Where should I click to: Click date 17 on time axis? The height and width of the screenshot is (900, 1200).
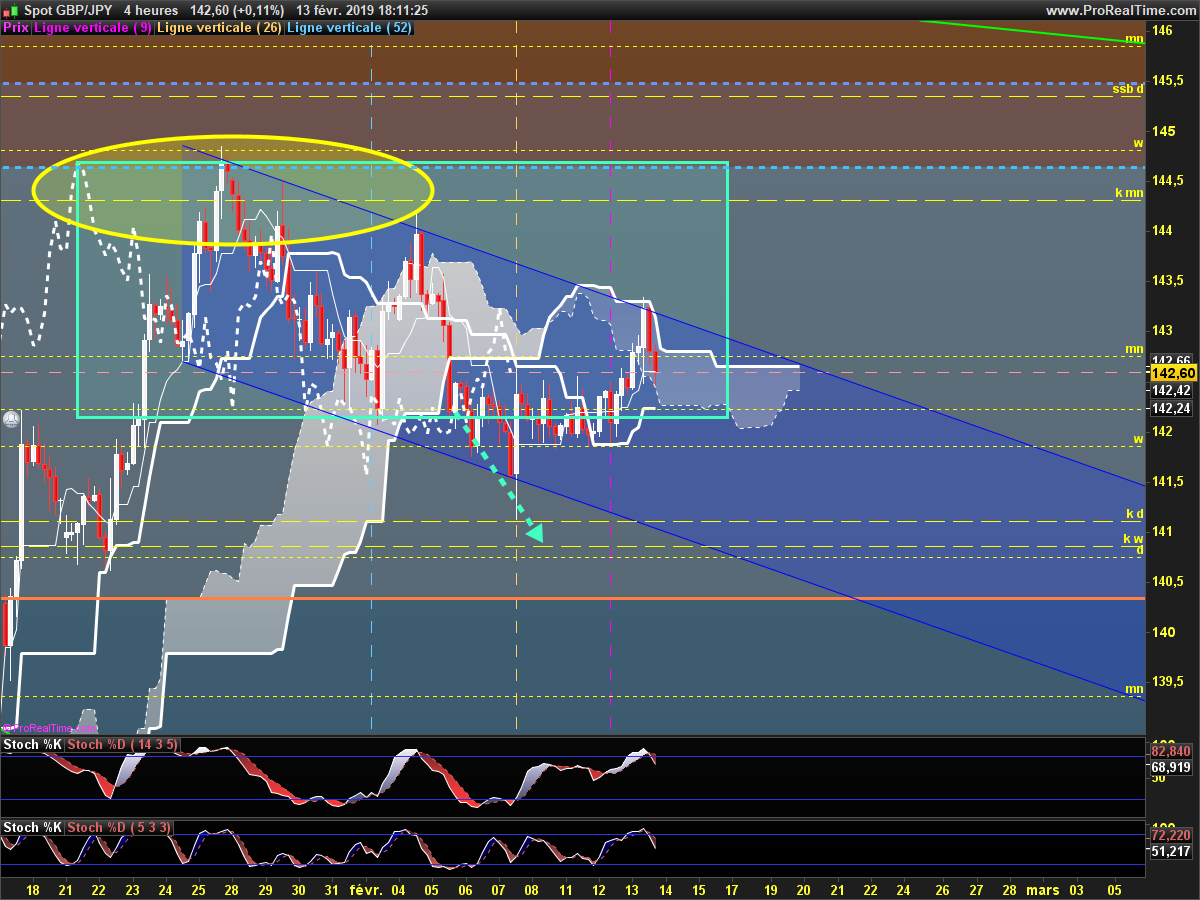[732, 889]
